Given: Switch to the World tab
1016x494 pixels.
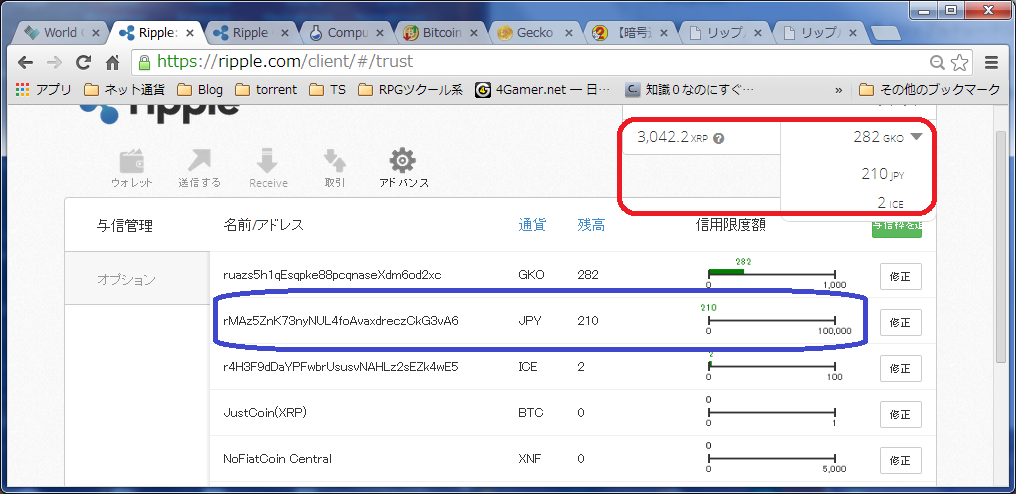Looking at the screenshot, I should 60,33.
